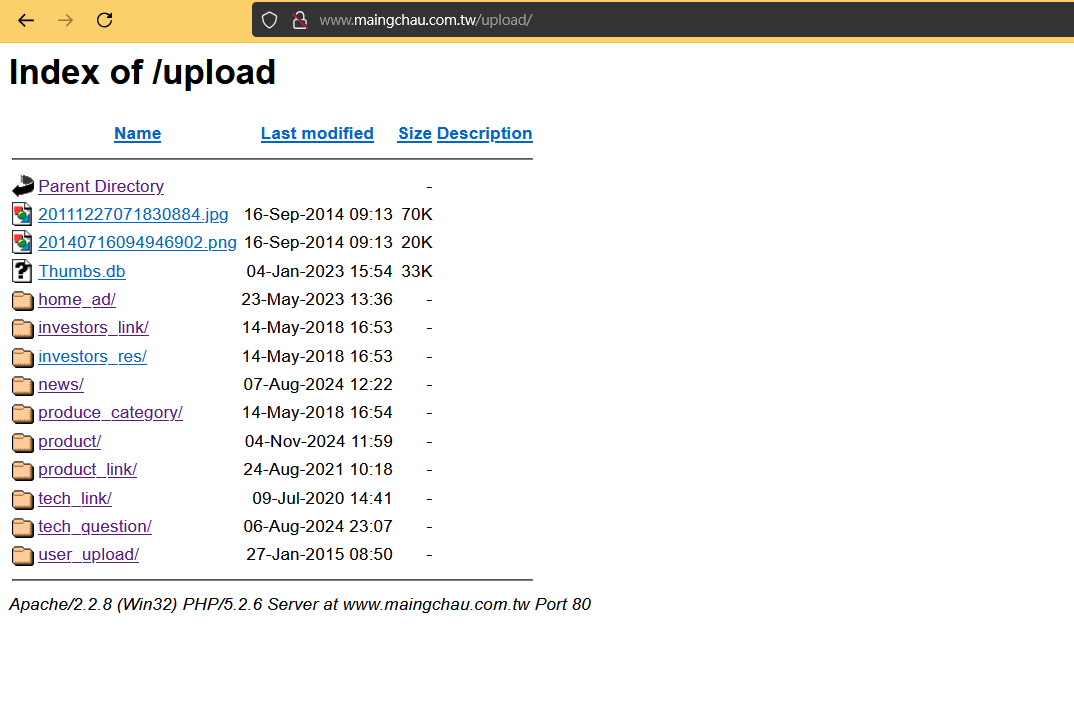Click the 'Index of /upload' heading

click(142, 73)
